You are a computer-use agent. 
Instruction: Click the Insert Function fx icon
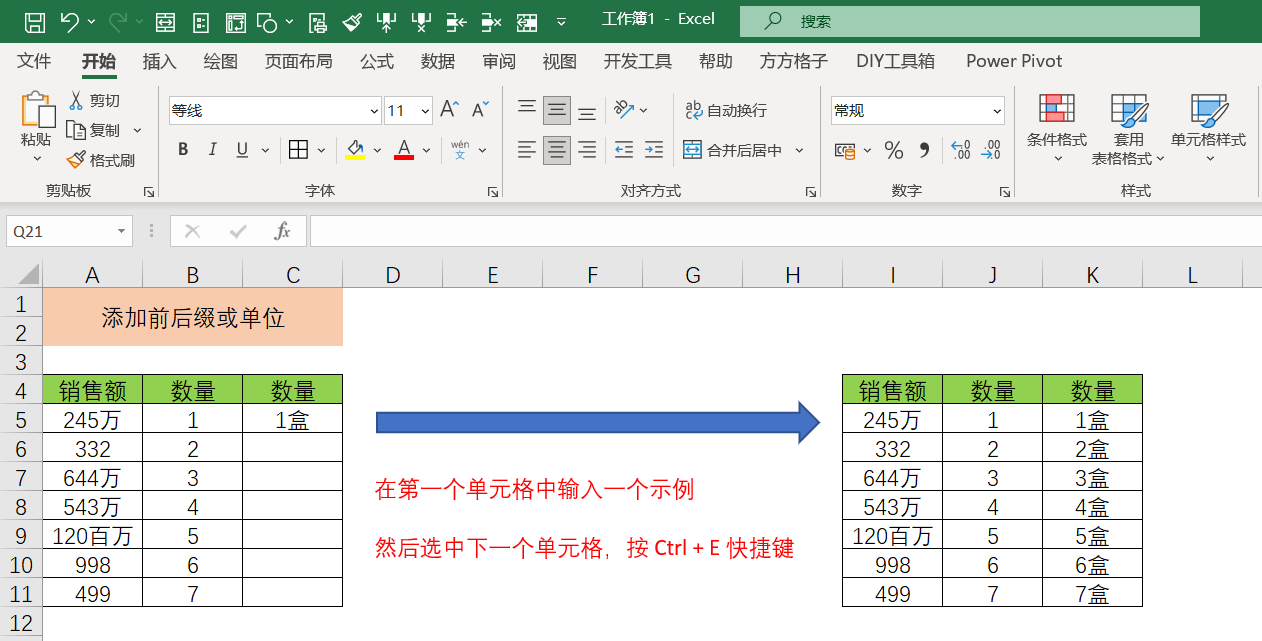pos(283,231)
